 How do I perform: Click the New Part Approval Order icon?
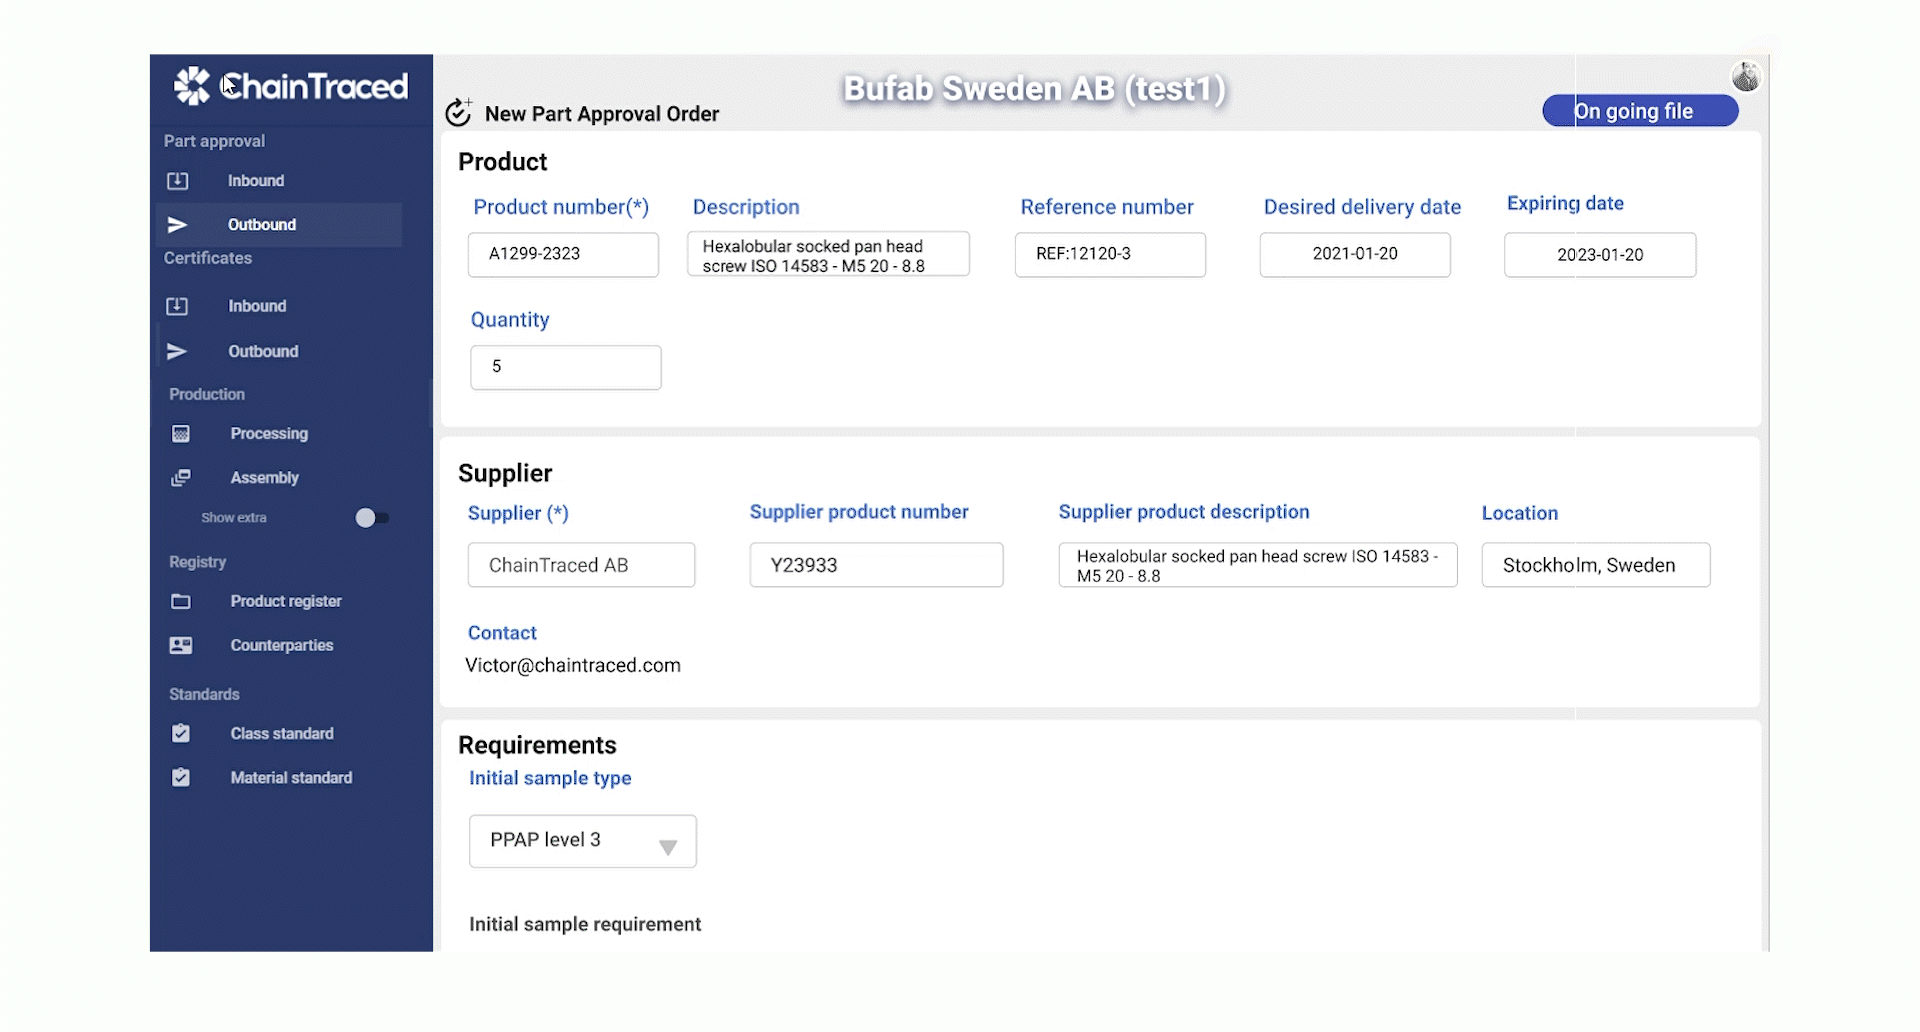458,112
